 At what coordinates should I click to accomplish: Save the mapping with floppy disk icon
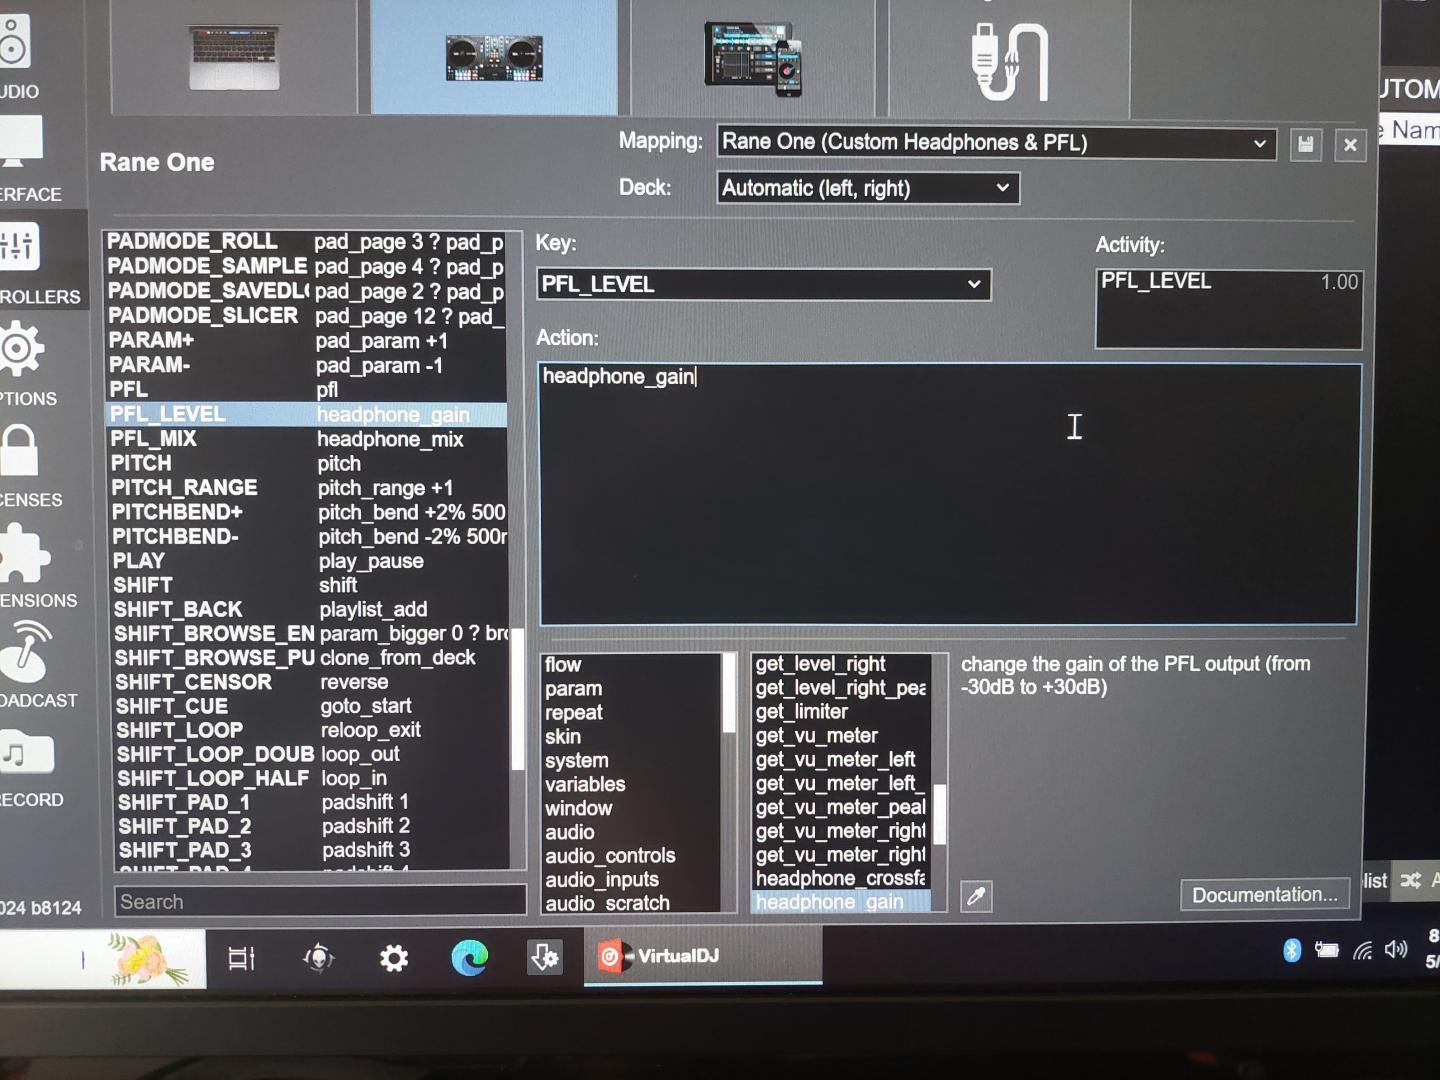tap(1305, 145)
